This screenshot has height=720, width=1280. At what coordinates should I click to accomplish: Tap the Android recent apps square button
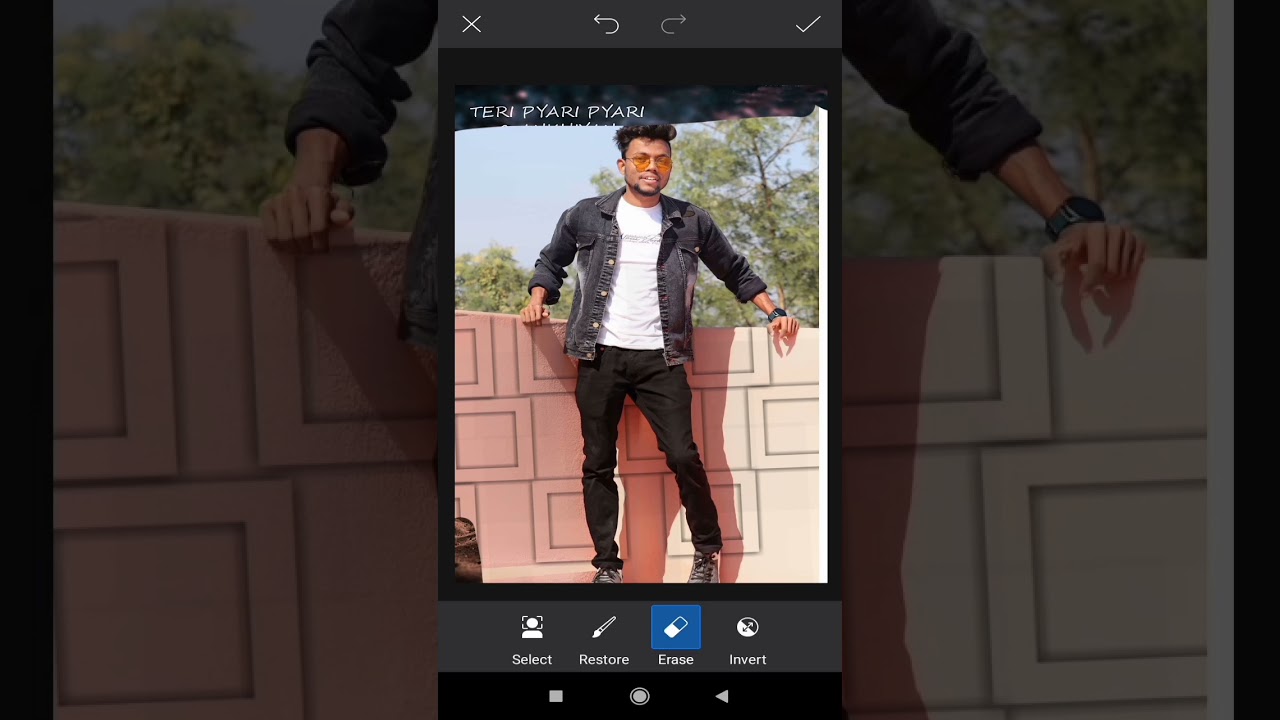pos(556,696)
